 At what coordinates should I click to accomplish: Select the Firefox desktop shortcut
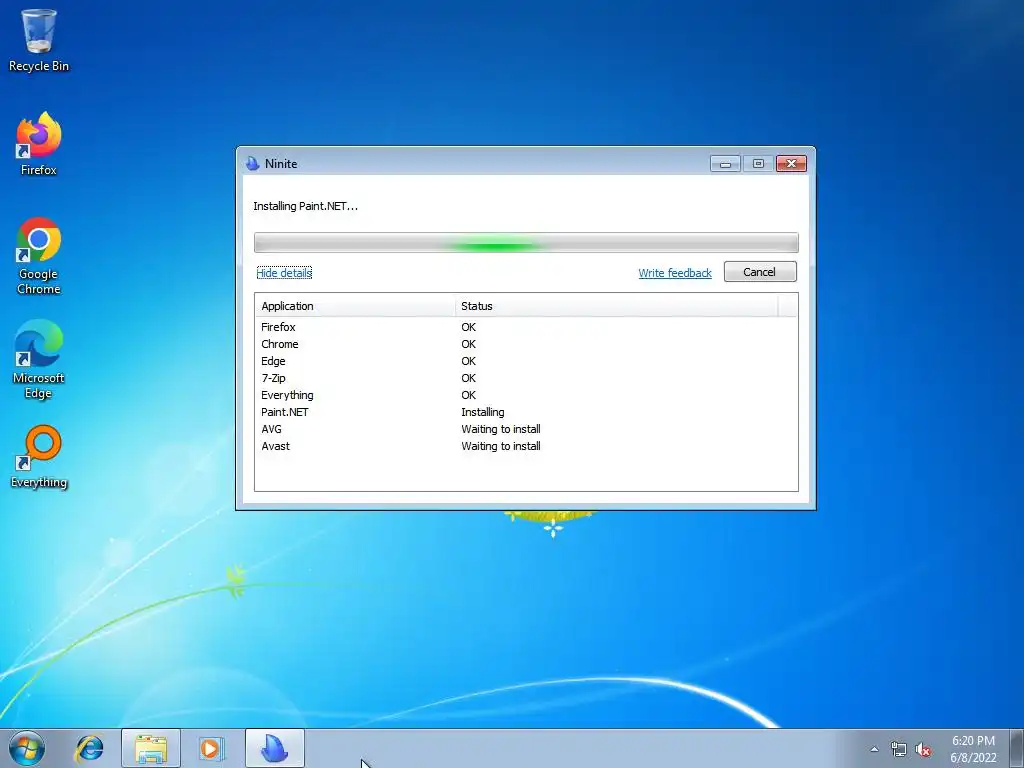[x=39, y=144]
